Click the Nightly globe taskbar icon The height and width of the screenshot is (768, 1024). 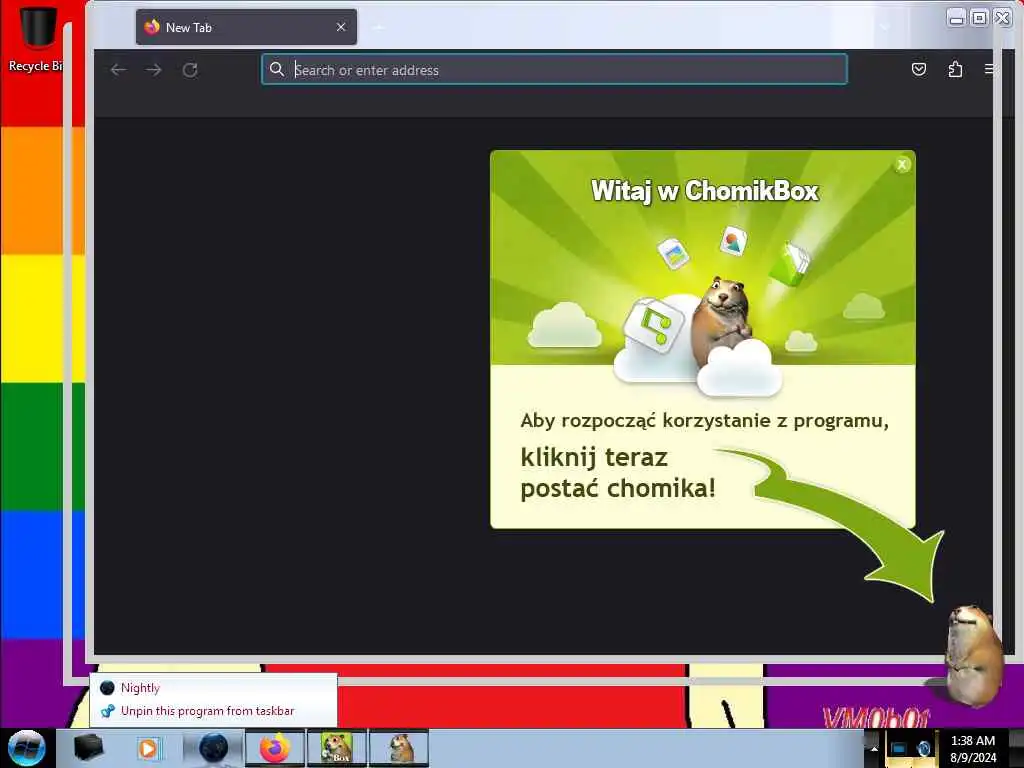click(x=214, y=748)
